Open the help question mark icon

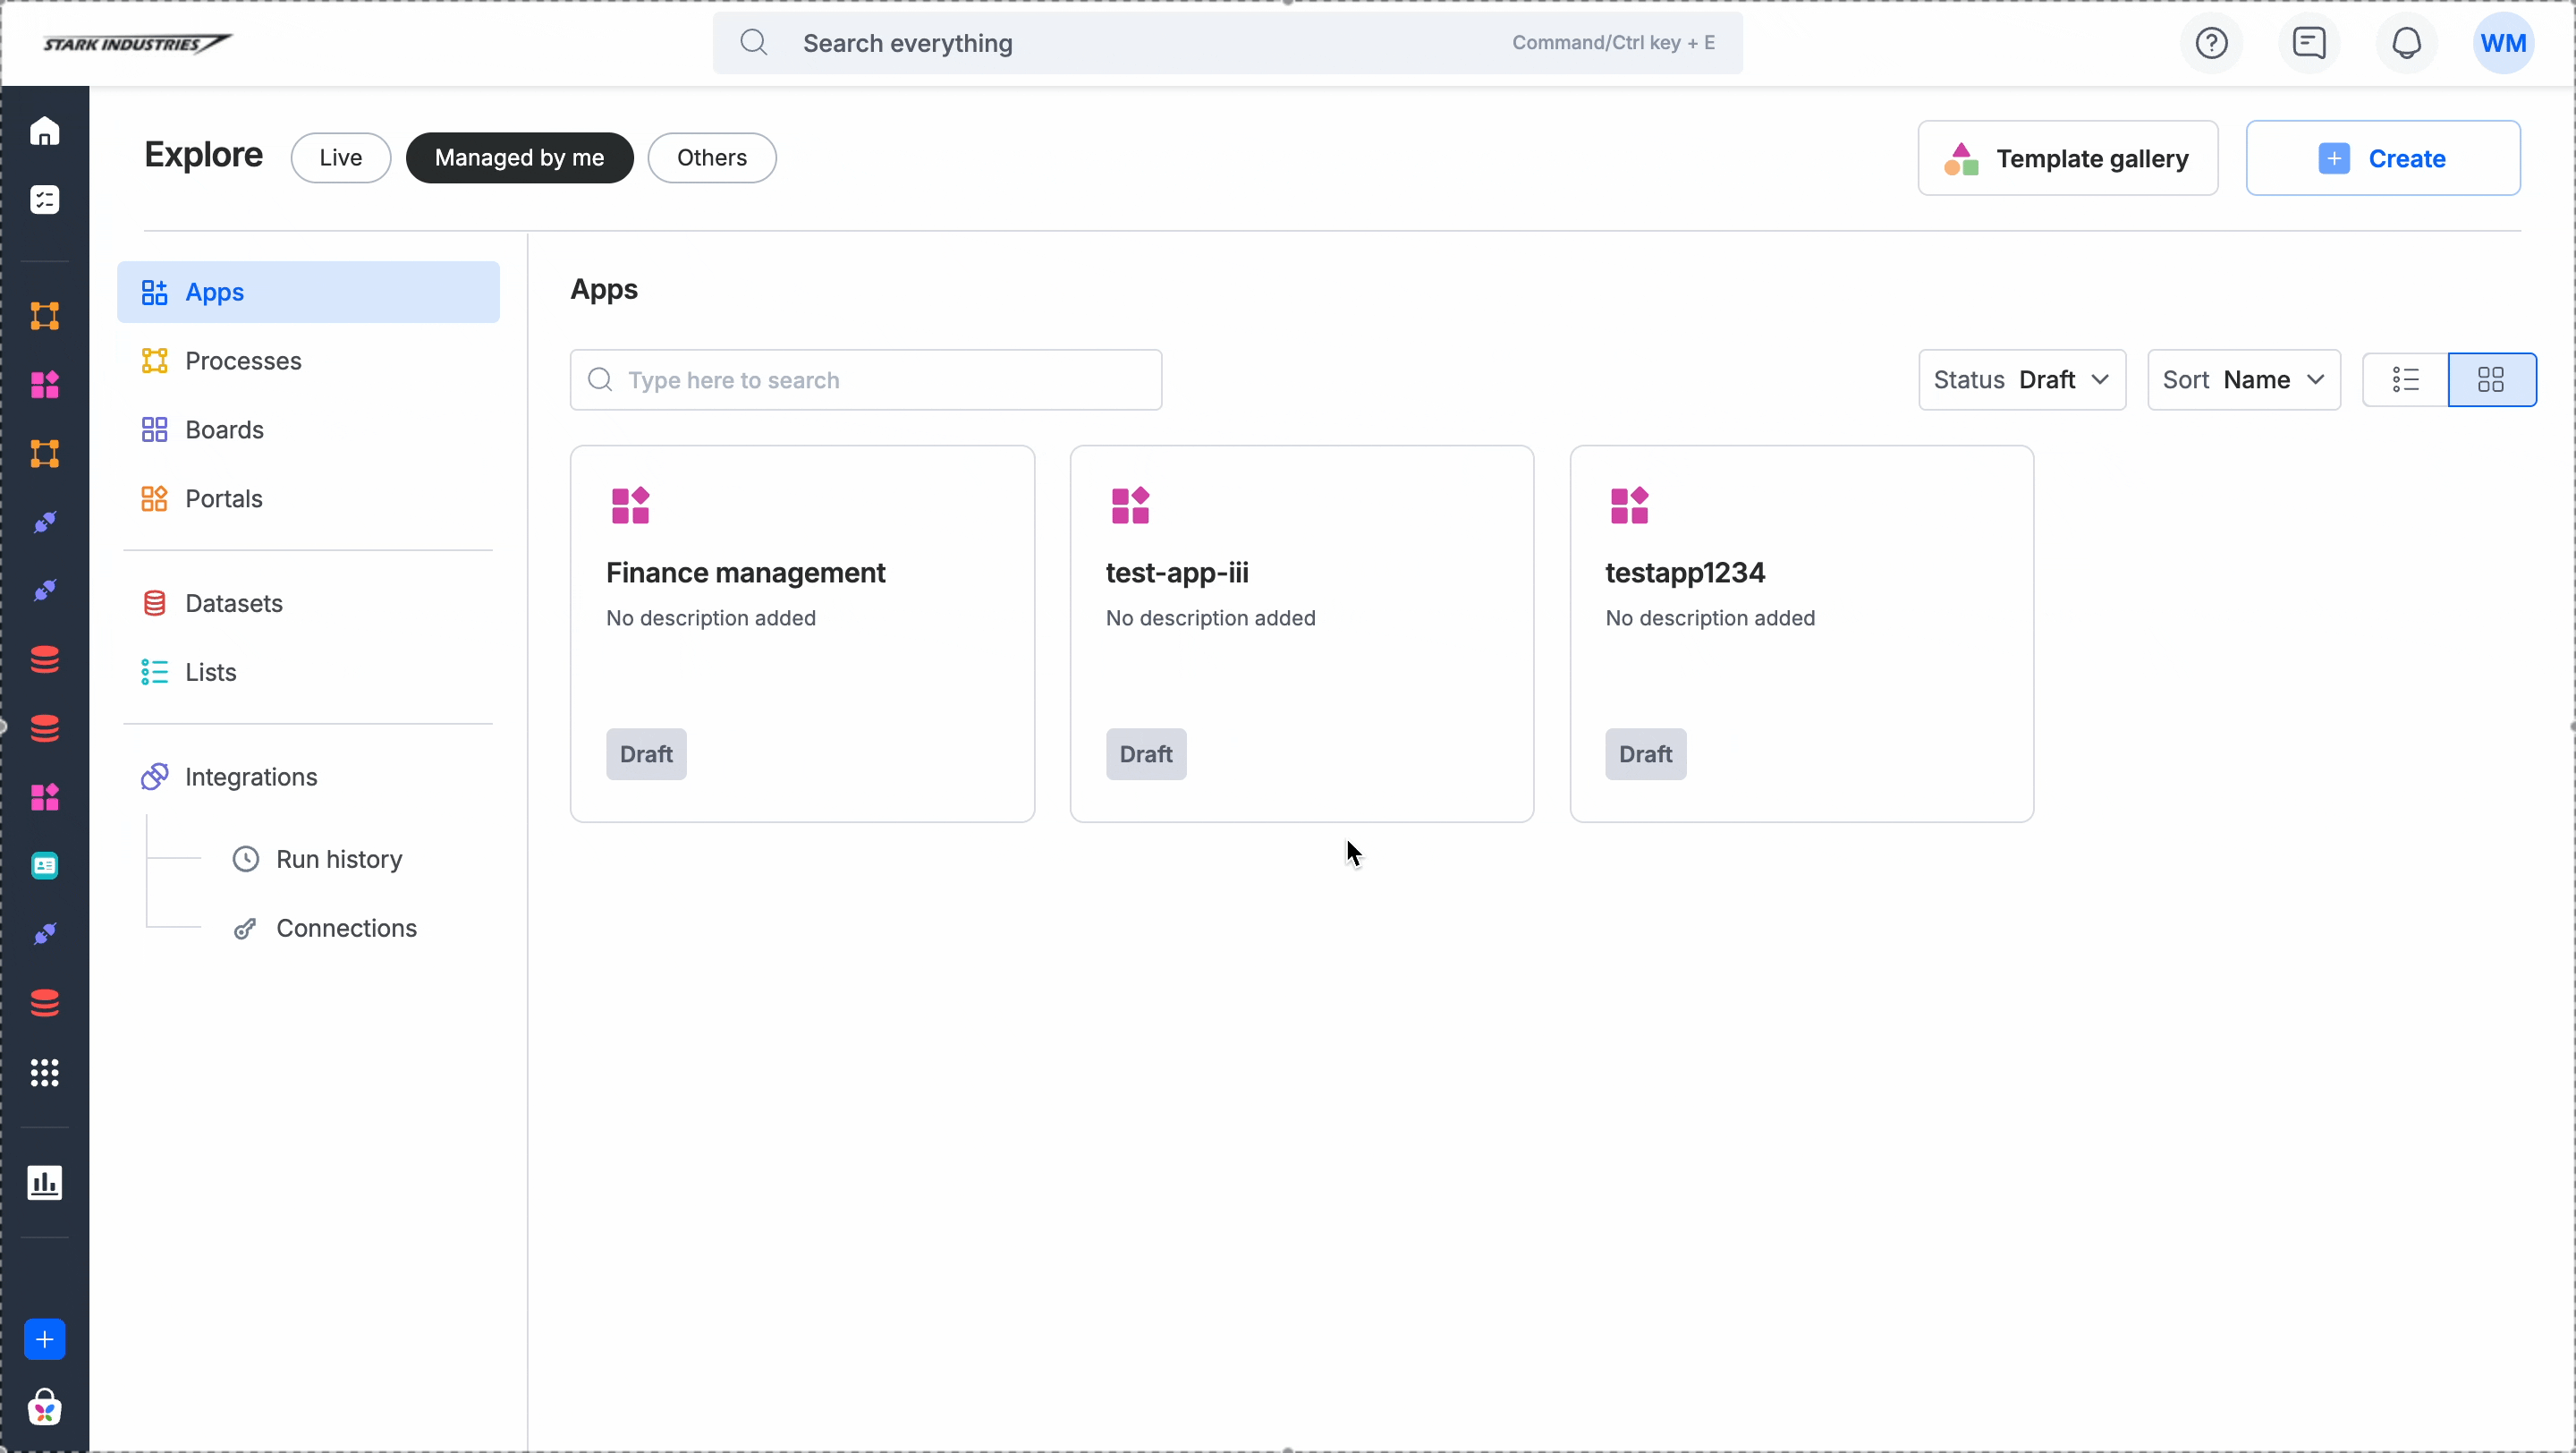[2211, 43]
